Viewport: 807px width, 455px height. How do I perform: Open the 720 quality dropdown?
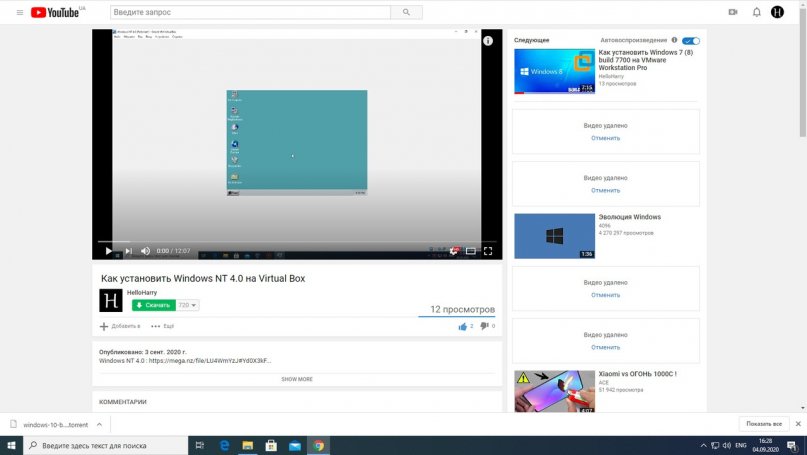point(188,305)
